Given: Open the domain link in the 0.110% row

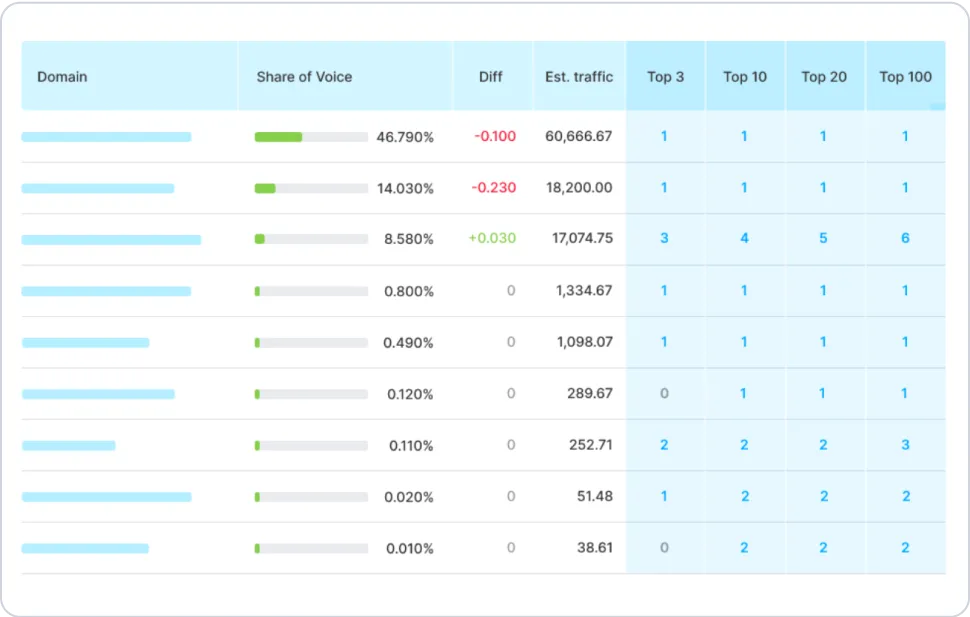Looking at the screenshot, I should click(x=68, y=445).
